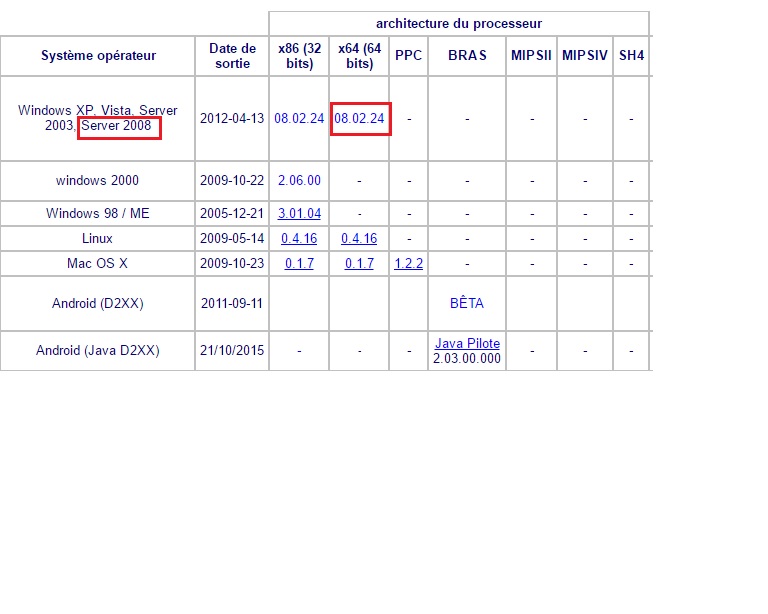
Task: Open the Mac OS X x64 0.1.7 link
Action: point(359,263)
